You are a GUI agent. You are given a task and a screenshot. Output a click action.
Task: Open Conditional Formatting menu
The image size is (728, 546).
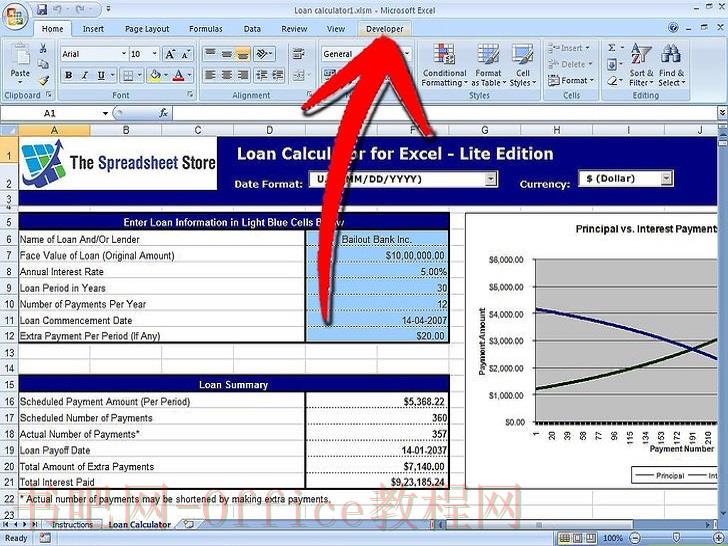[x=444, y=65]
